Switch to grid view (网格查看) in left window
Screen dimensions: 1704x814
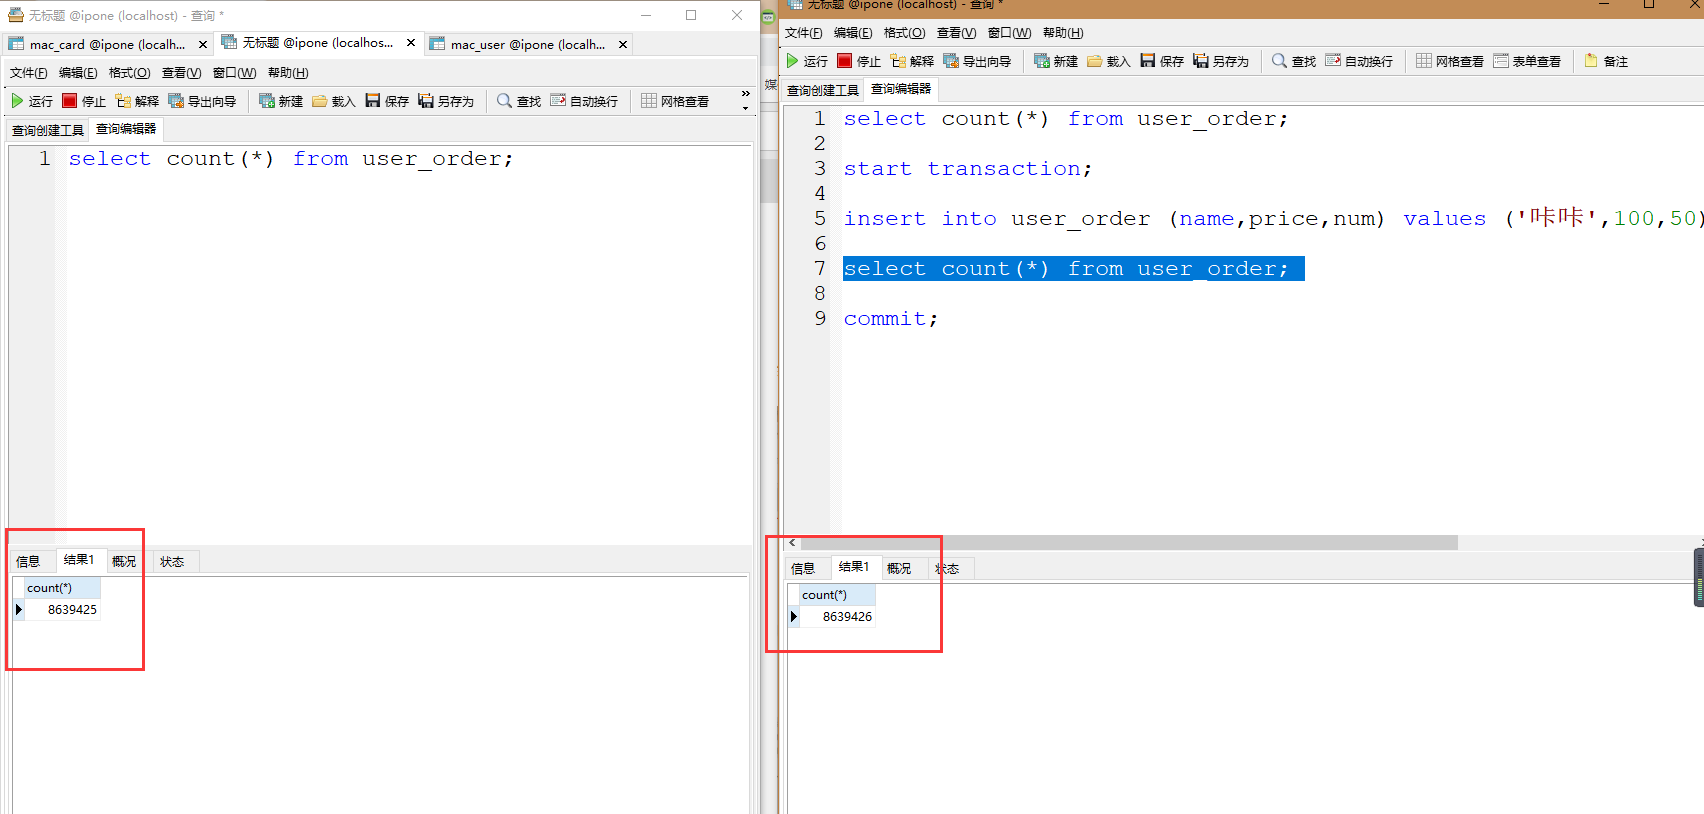tap(675, 101)
